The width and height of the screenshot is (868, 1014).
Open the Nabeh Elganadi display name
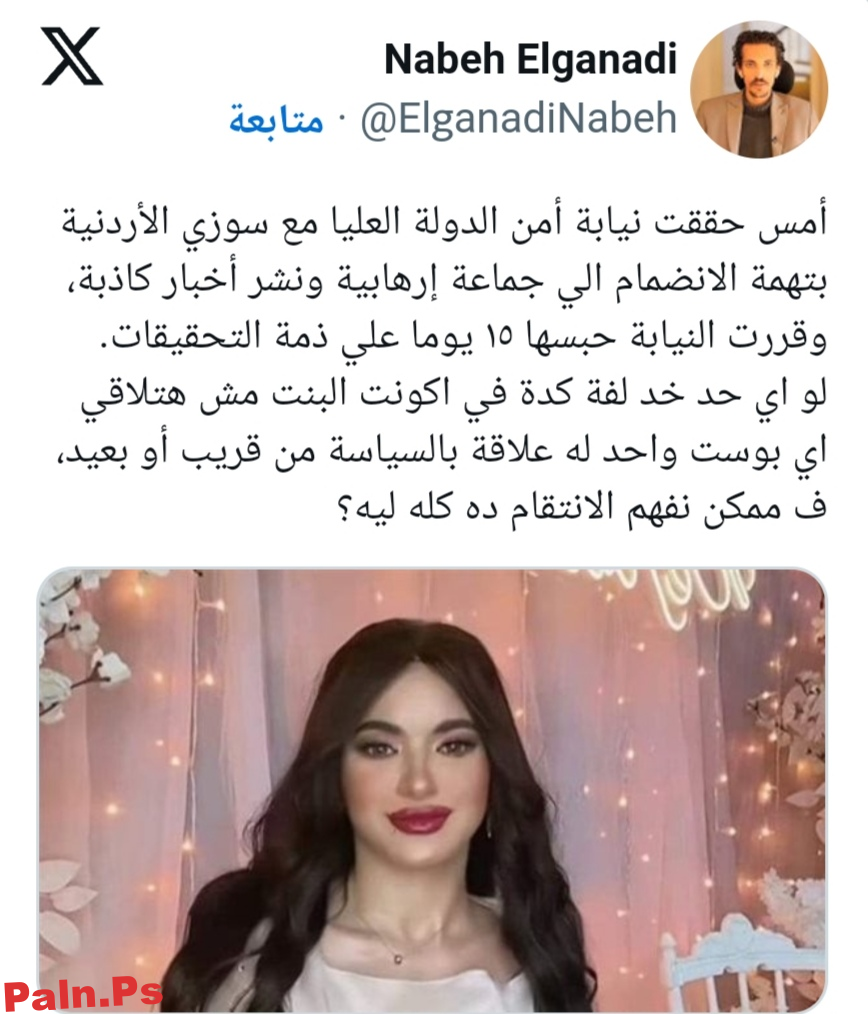[x=530, y=59]
